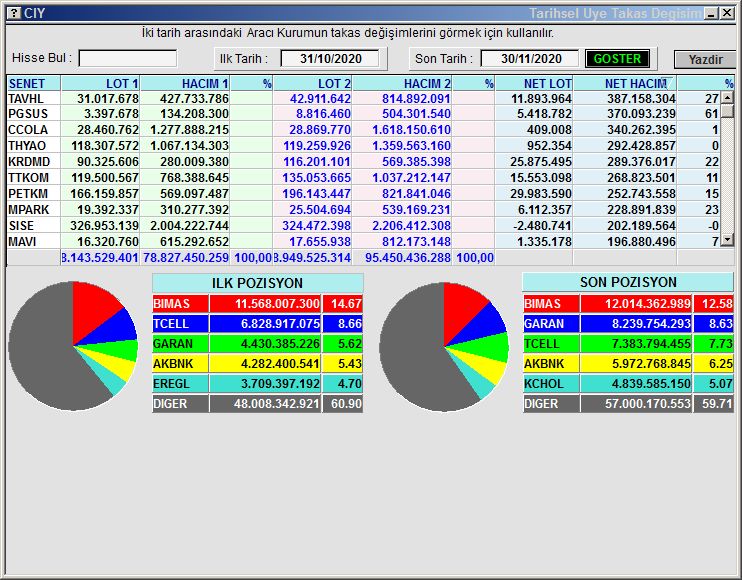
Task: Minimize the Tarihsel Uye Takas window
Action: pyautogui.click(x=711, y=13)
